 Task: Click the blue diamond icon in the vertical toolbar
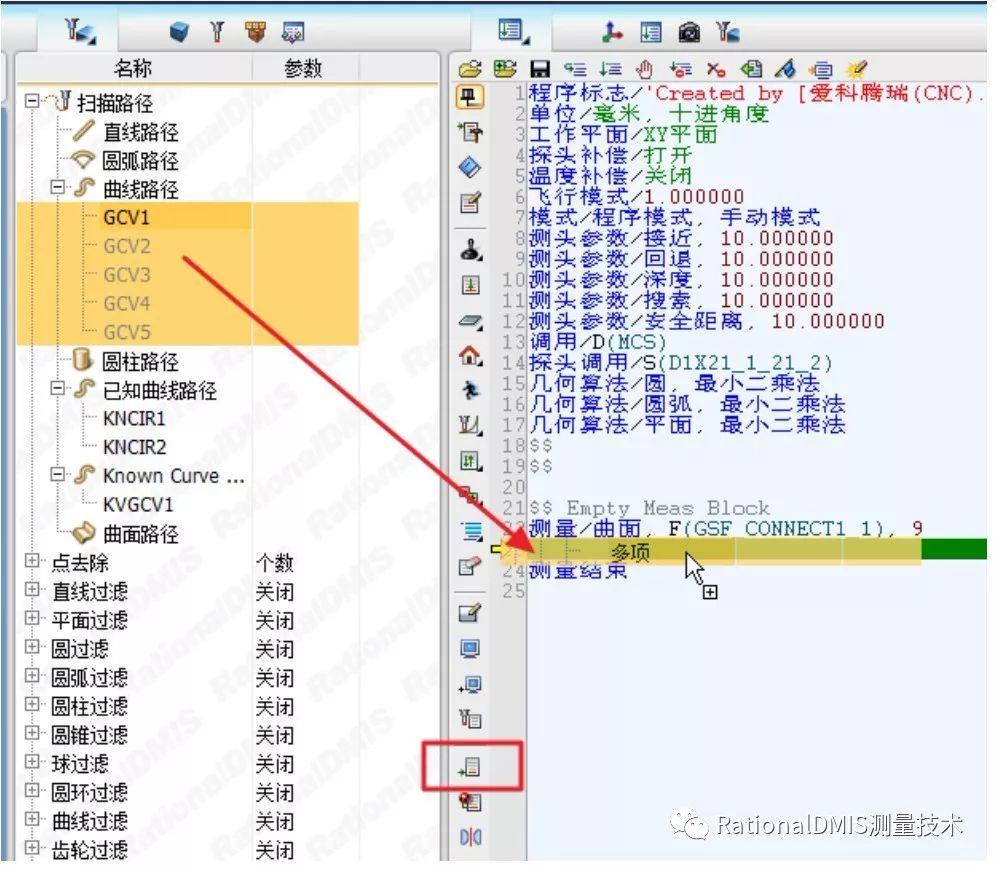(471, 167)
